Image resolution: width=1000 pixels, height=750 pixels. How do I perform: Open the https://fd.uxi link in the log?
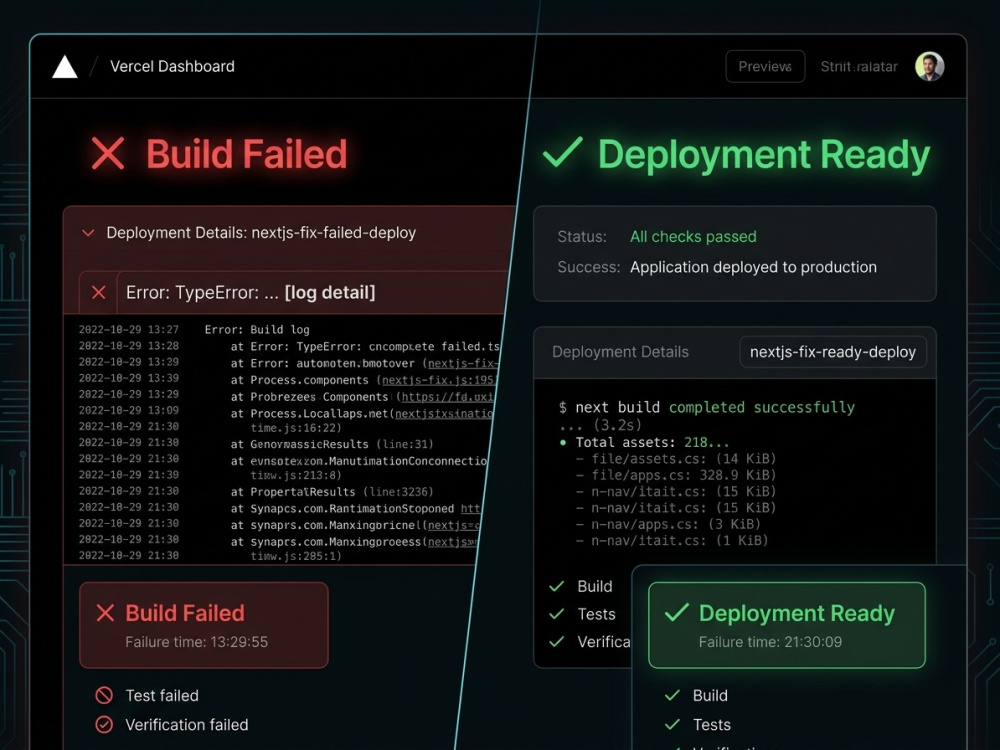click(446, 397)
